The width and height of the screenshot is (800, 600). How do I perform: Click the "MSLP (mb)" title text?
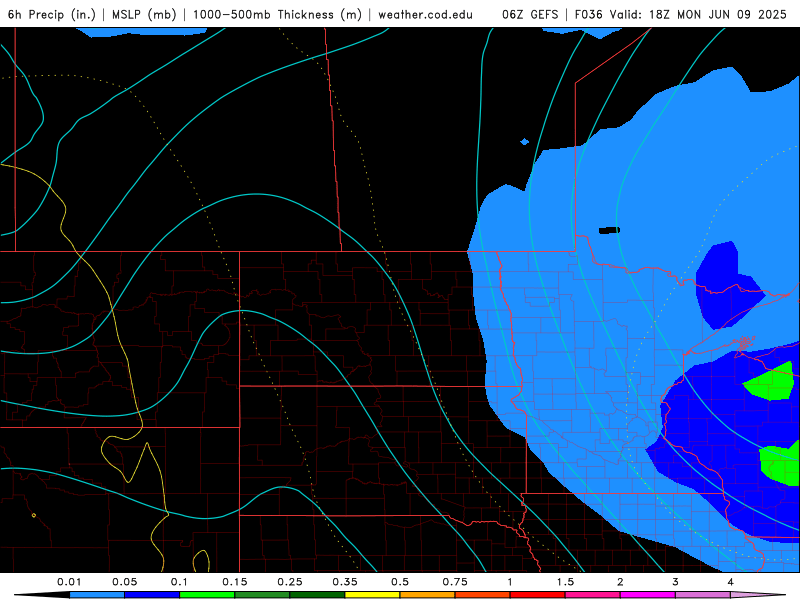pos(144,14)
